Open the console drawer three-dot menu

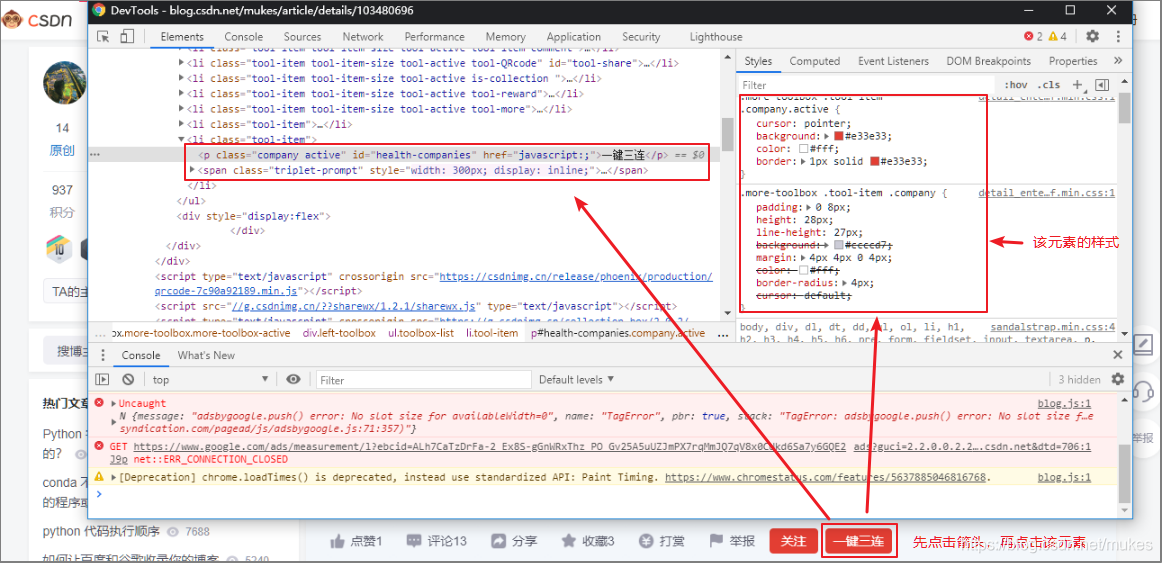[104, 356]
